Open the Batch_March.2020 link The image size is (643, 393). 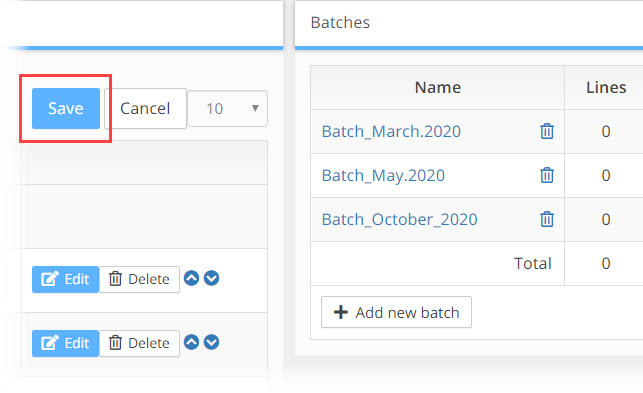point(391,131)
